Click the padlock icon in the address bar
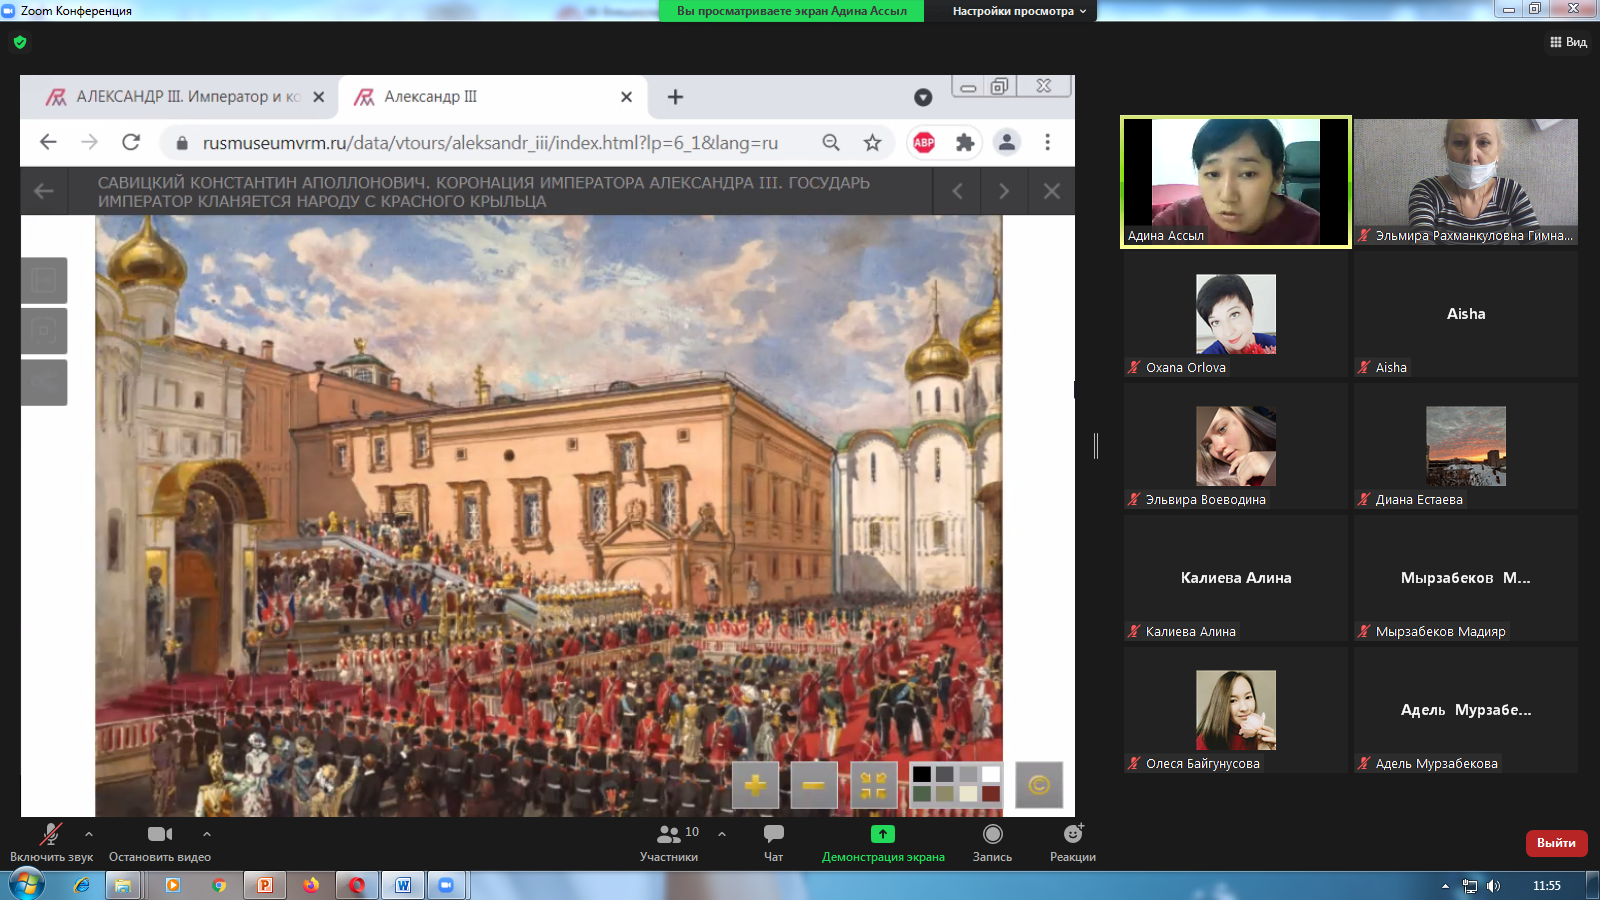The width and height of the screenshot is (1600, 900). pyautogui.click(x=182, y=143)
